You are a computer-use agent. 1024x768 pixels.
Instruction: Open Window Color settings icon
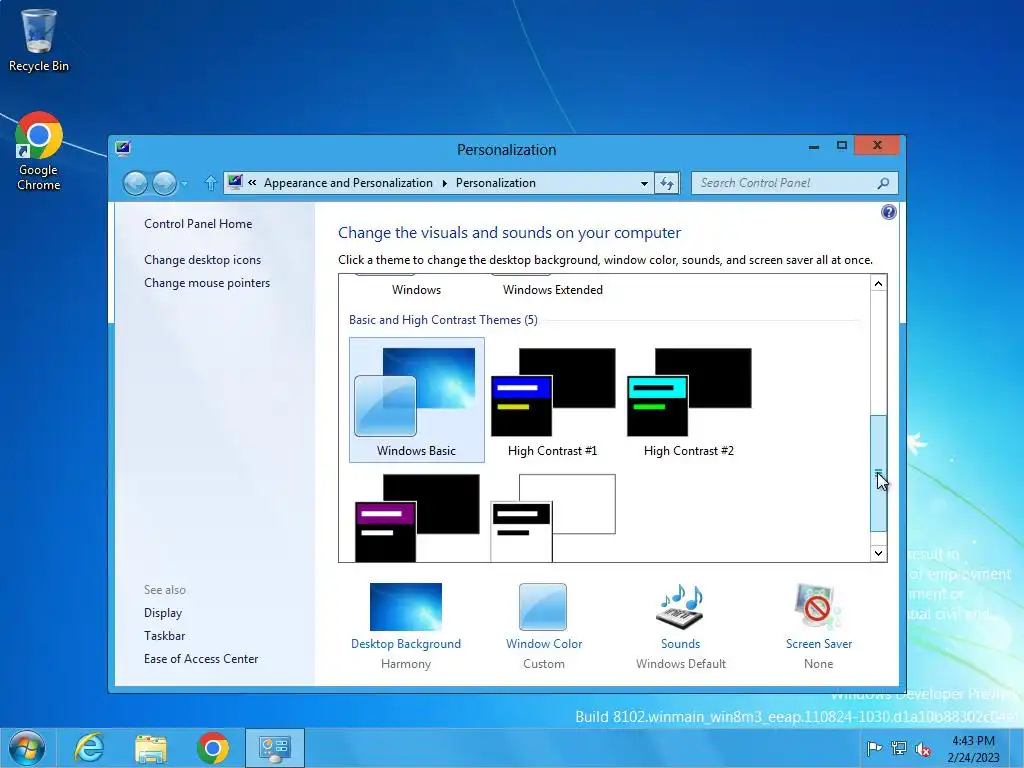coord(543,607)
